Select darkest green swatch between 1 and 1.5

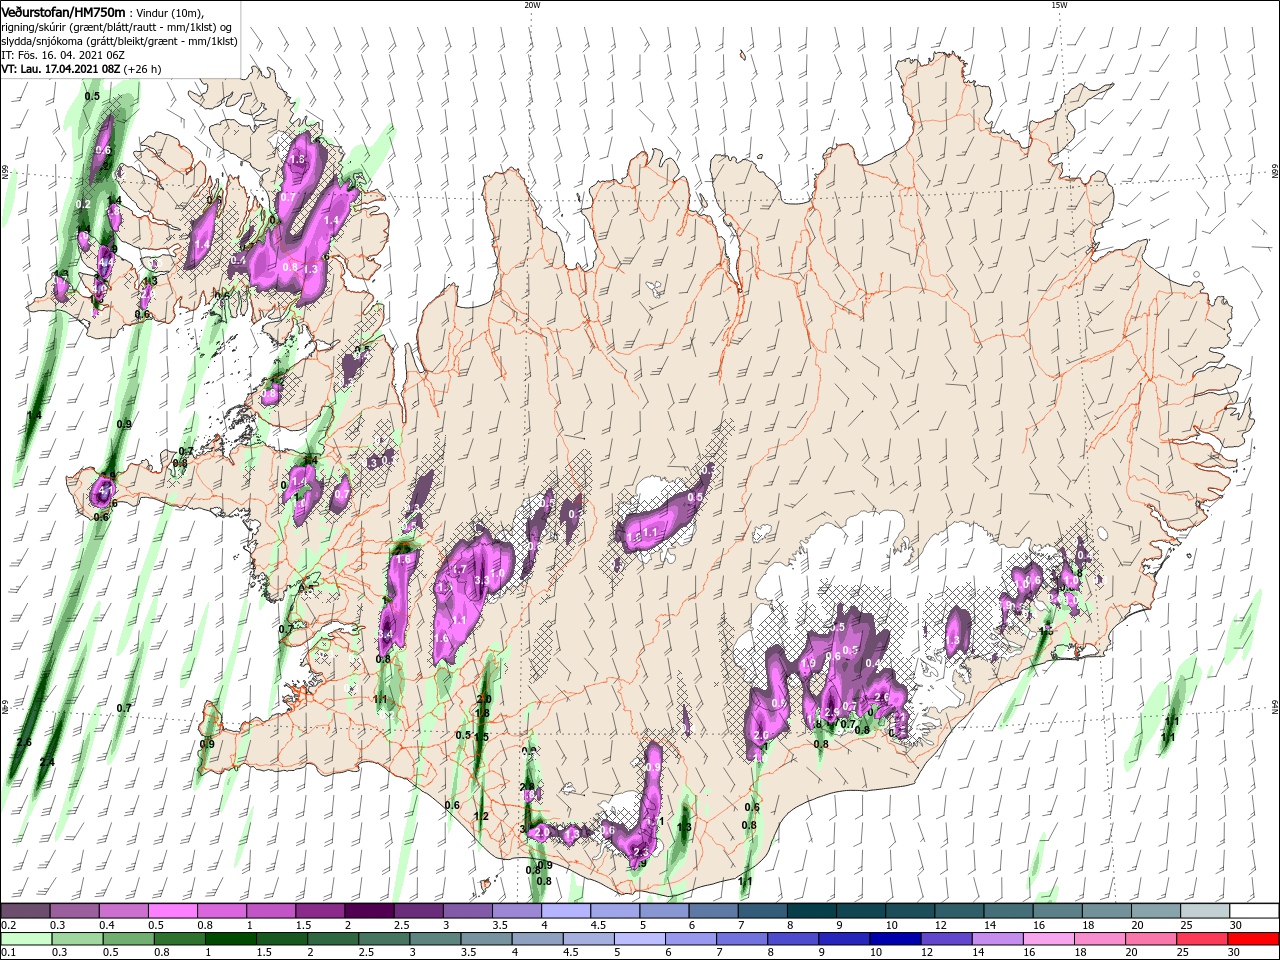click(x=230, y=939)
